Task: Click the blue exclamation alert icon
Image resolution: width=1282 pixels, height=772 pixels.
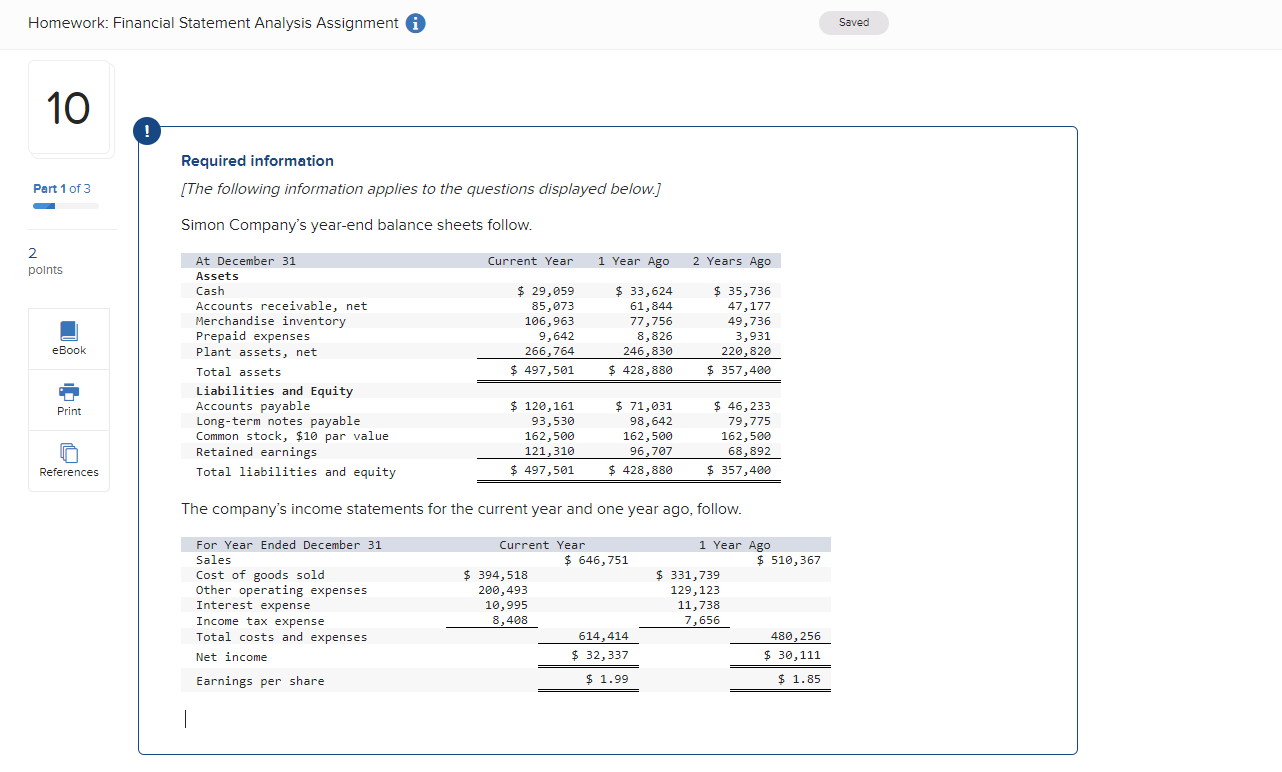Action: click(147, 130)
